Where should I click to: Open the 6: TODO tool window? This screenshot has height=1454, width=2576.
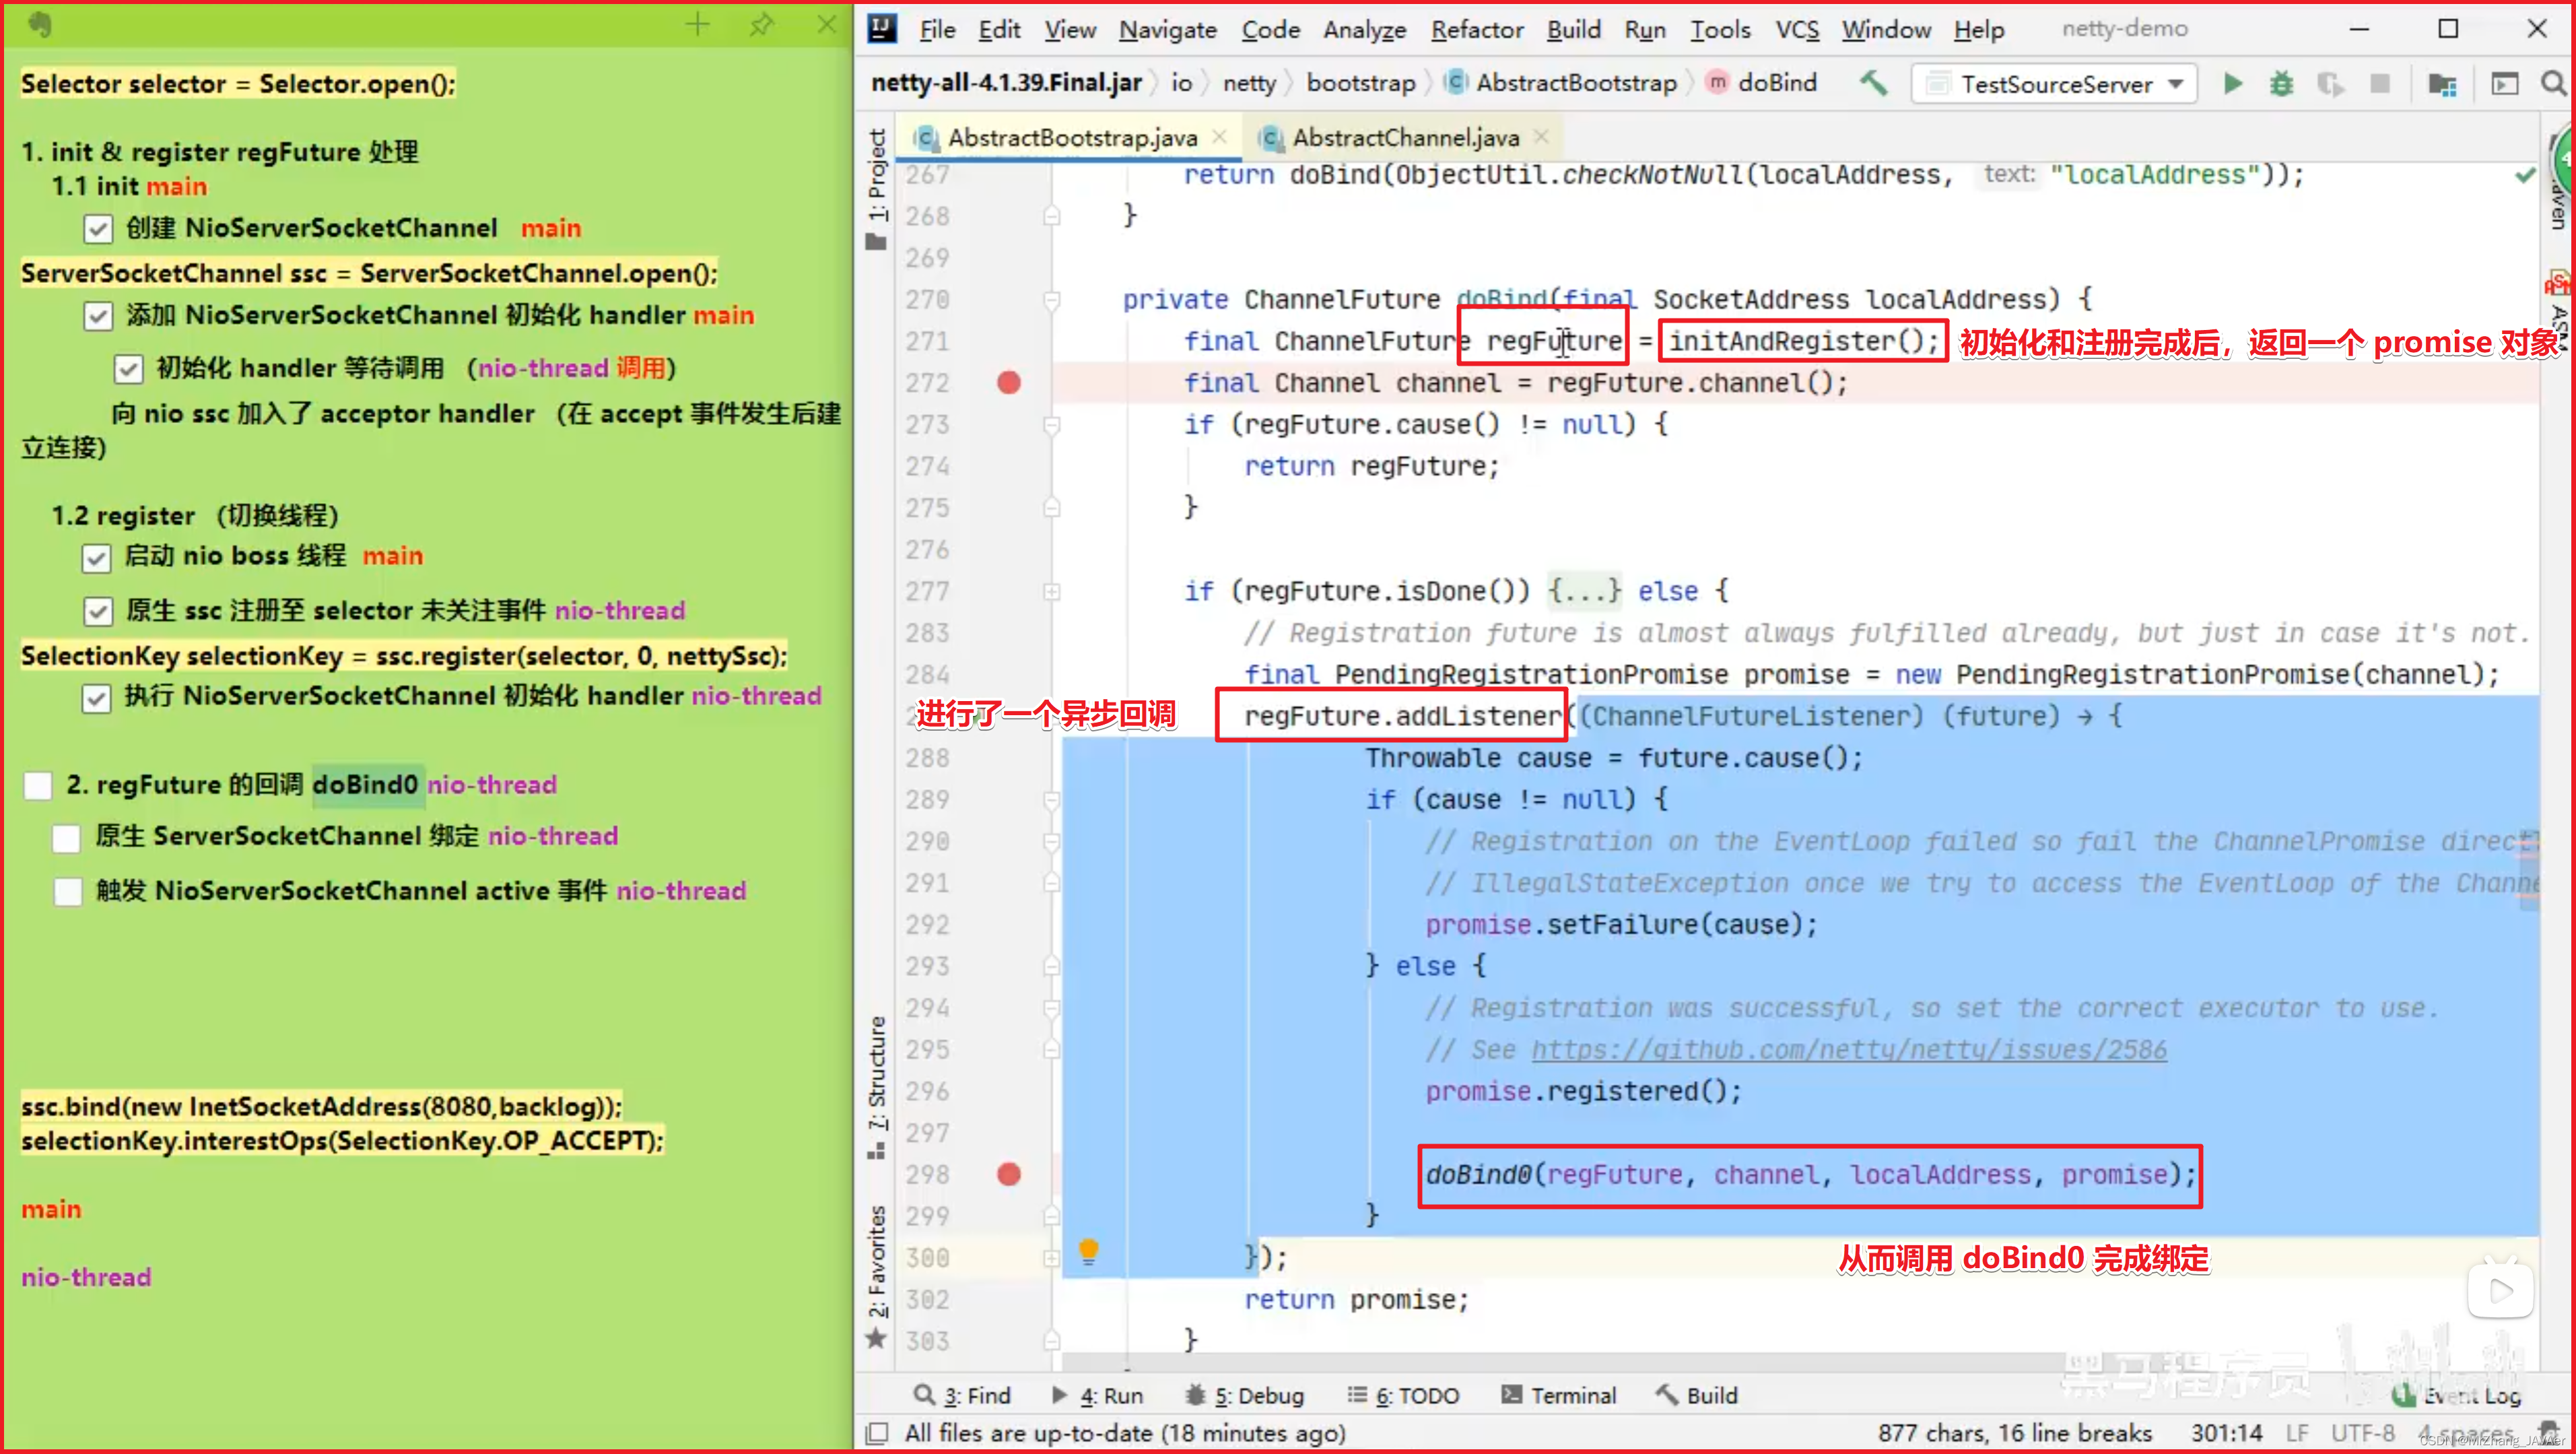tap(1403, 1396)
